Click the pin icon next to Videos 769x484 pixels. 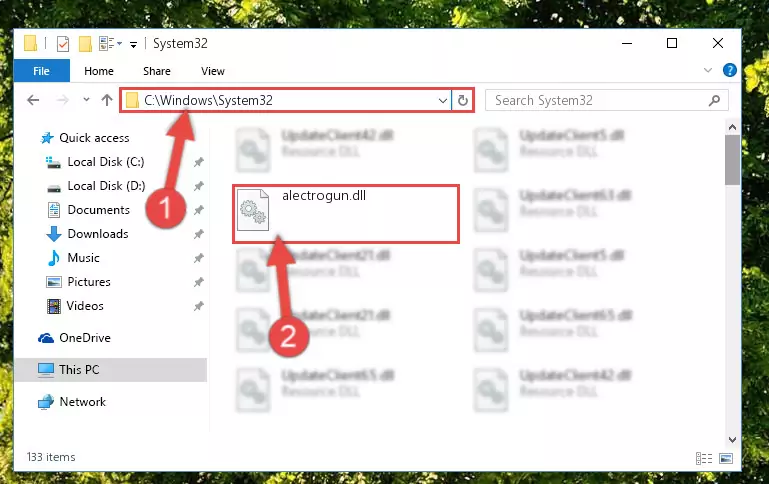199,306
